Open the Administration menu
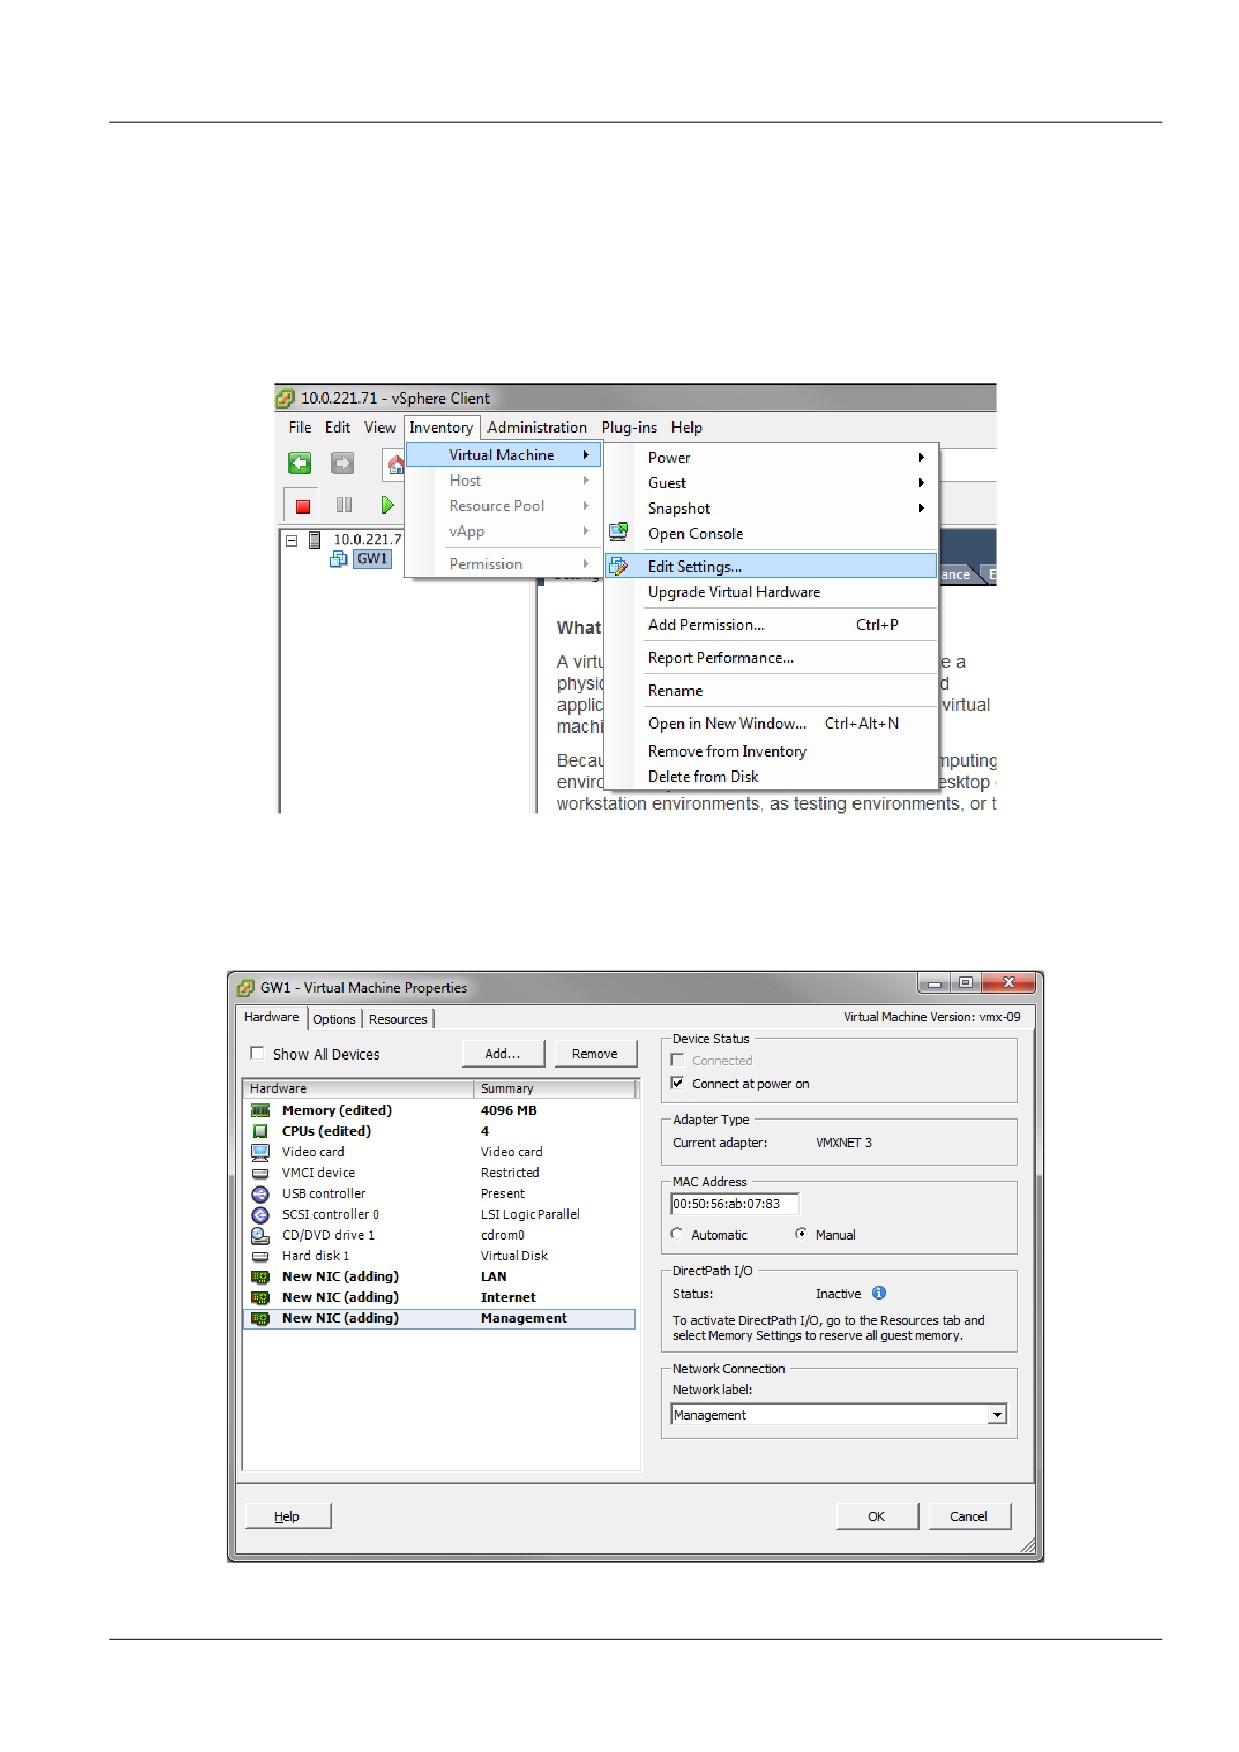Viewport: 1239px width, 1752px height. tap(537, 428)
